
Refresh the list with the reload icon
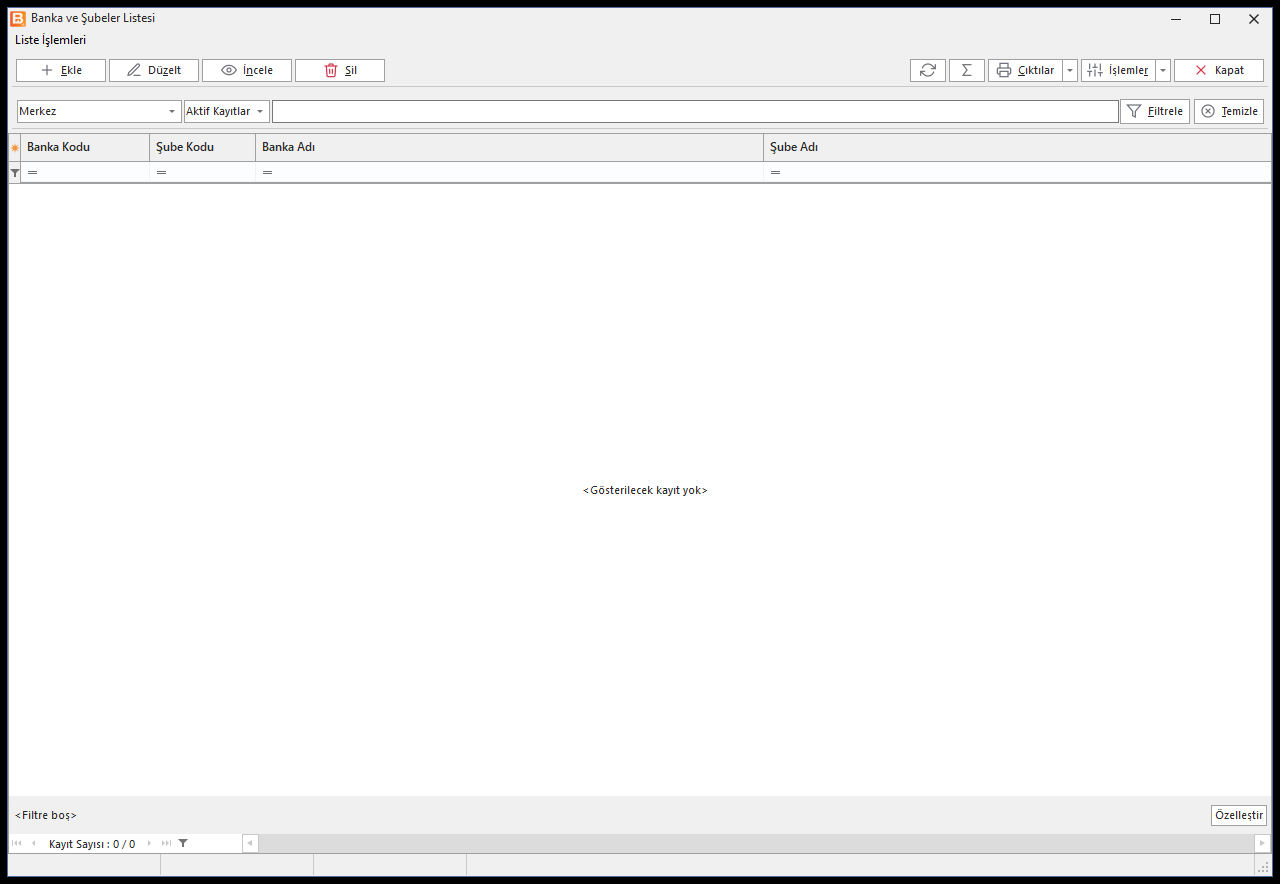coord(928,70)
